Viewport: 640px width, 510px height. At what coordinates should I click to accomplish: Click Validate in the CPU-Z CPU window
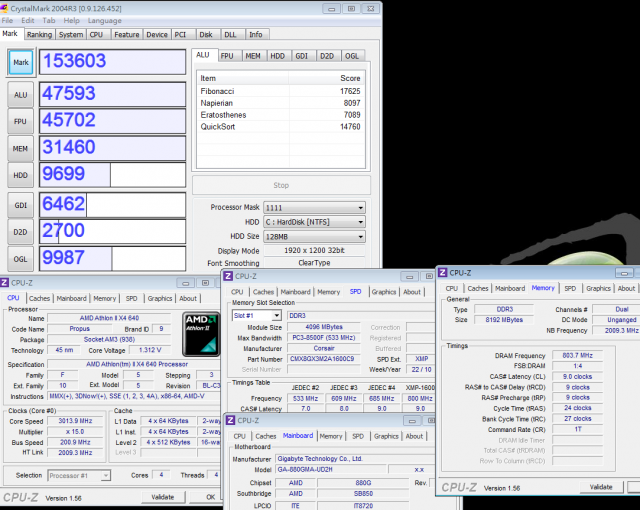point(163,497)
